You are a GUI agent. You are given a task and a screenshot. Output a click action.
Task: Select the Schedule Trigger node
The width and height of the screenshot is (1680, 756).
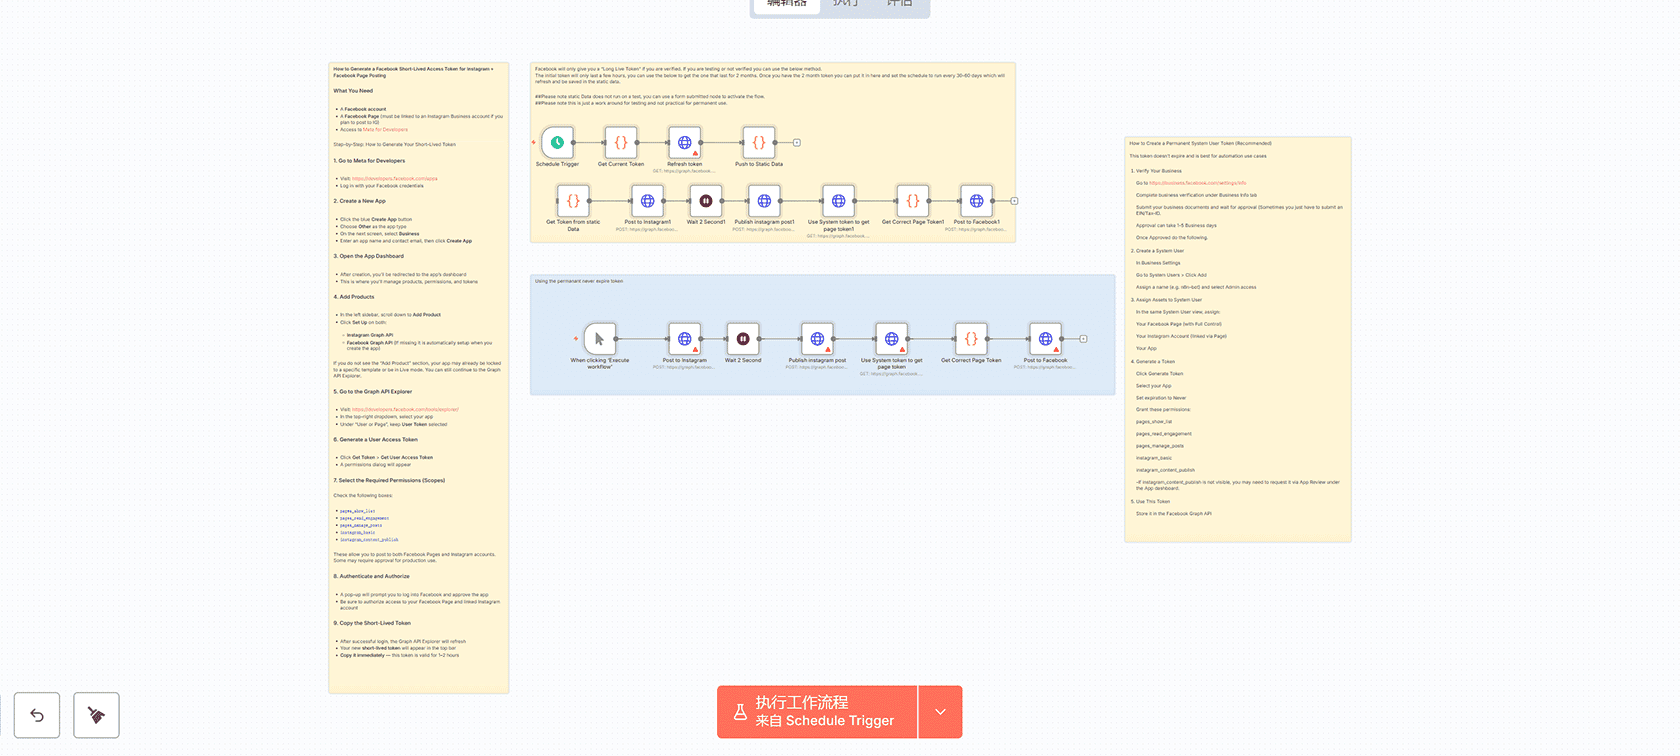[x=557, y=143]
